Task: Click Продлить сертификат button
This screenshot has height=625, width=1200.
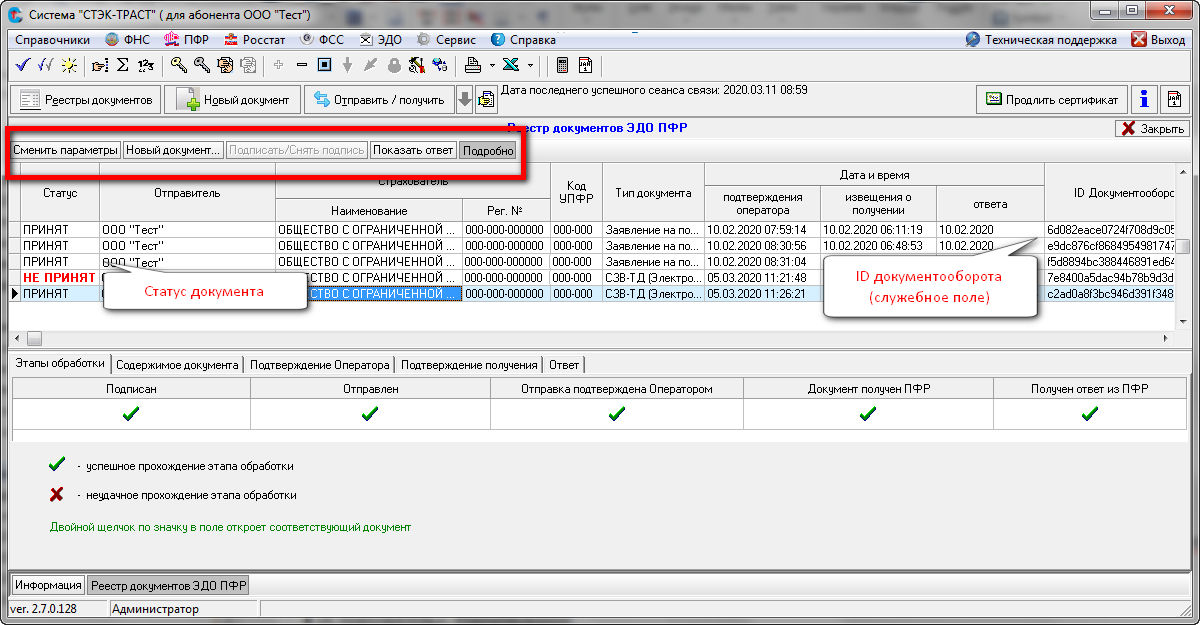Action: [1052, 99]
